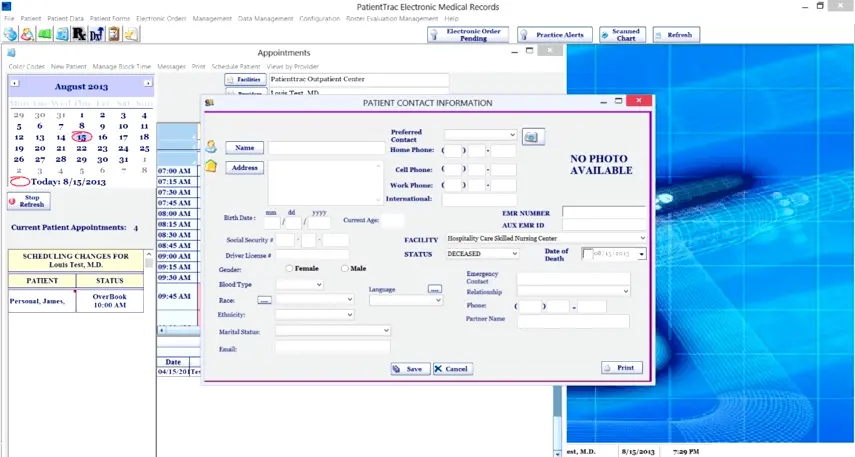Click the yellow notes icon in toolbar
The width and height of the screenshot is (855, 457).
131,34
